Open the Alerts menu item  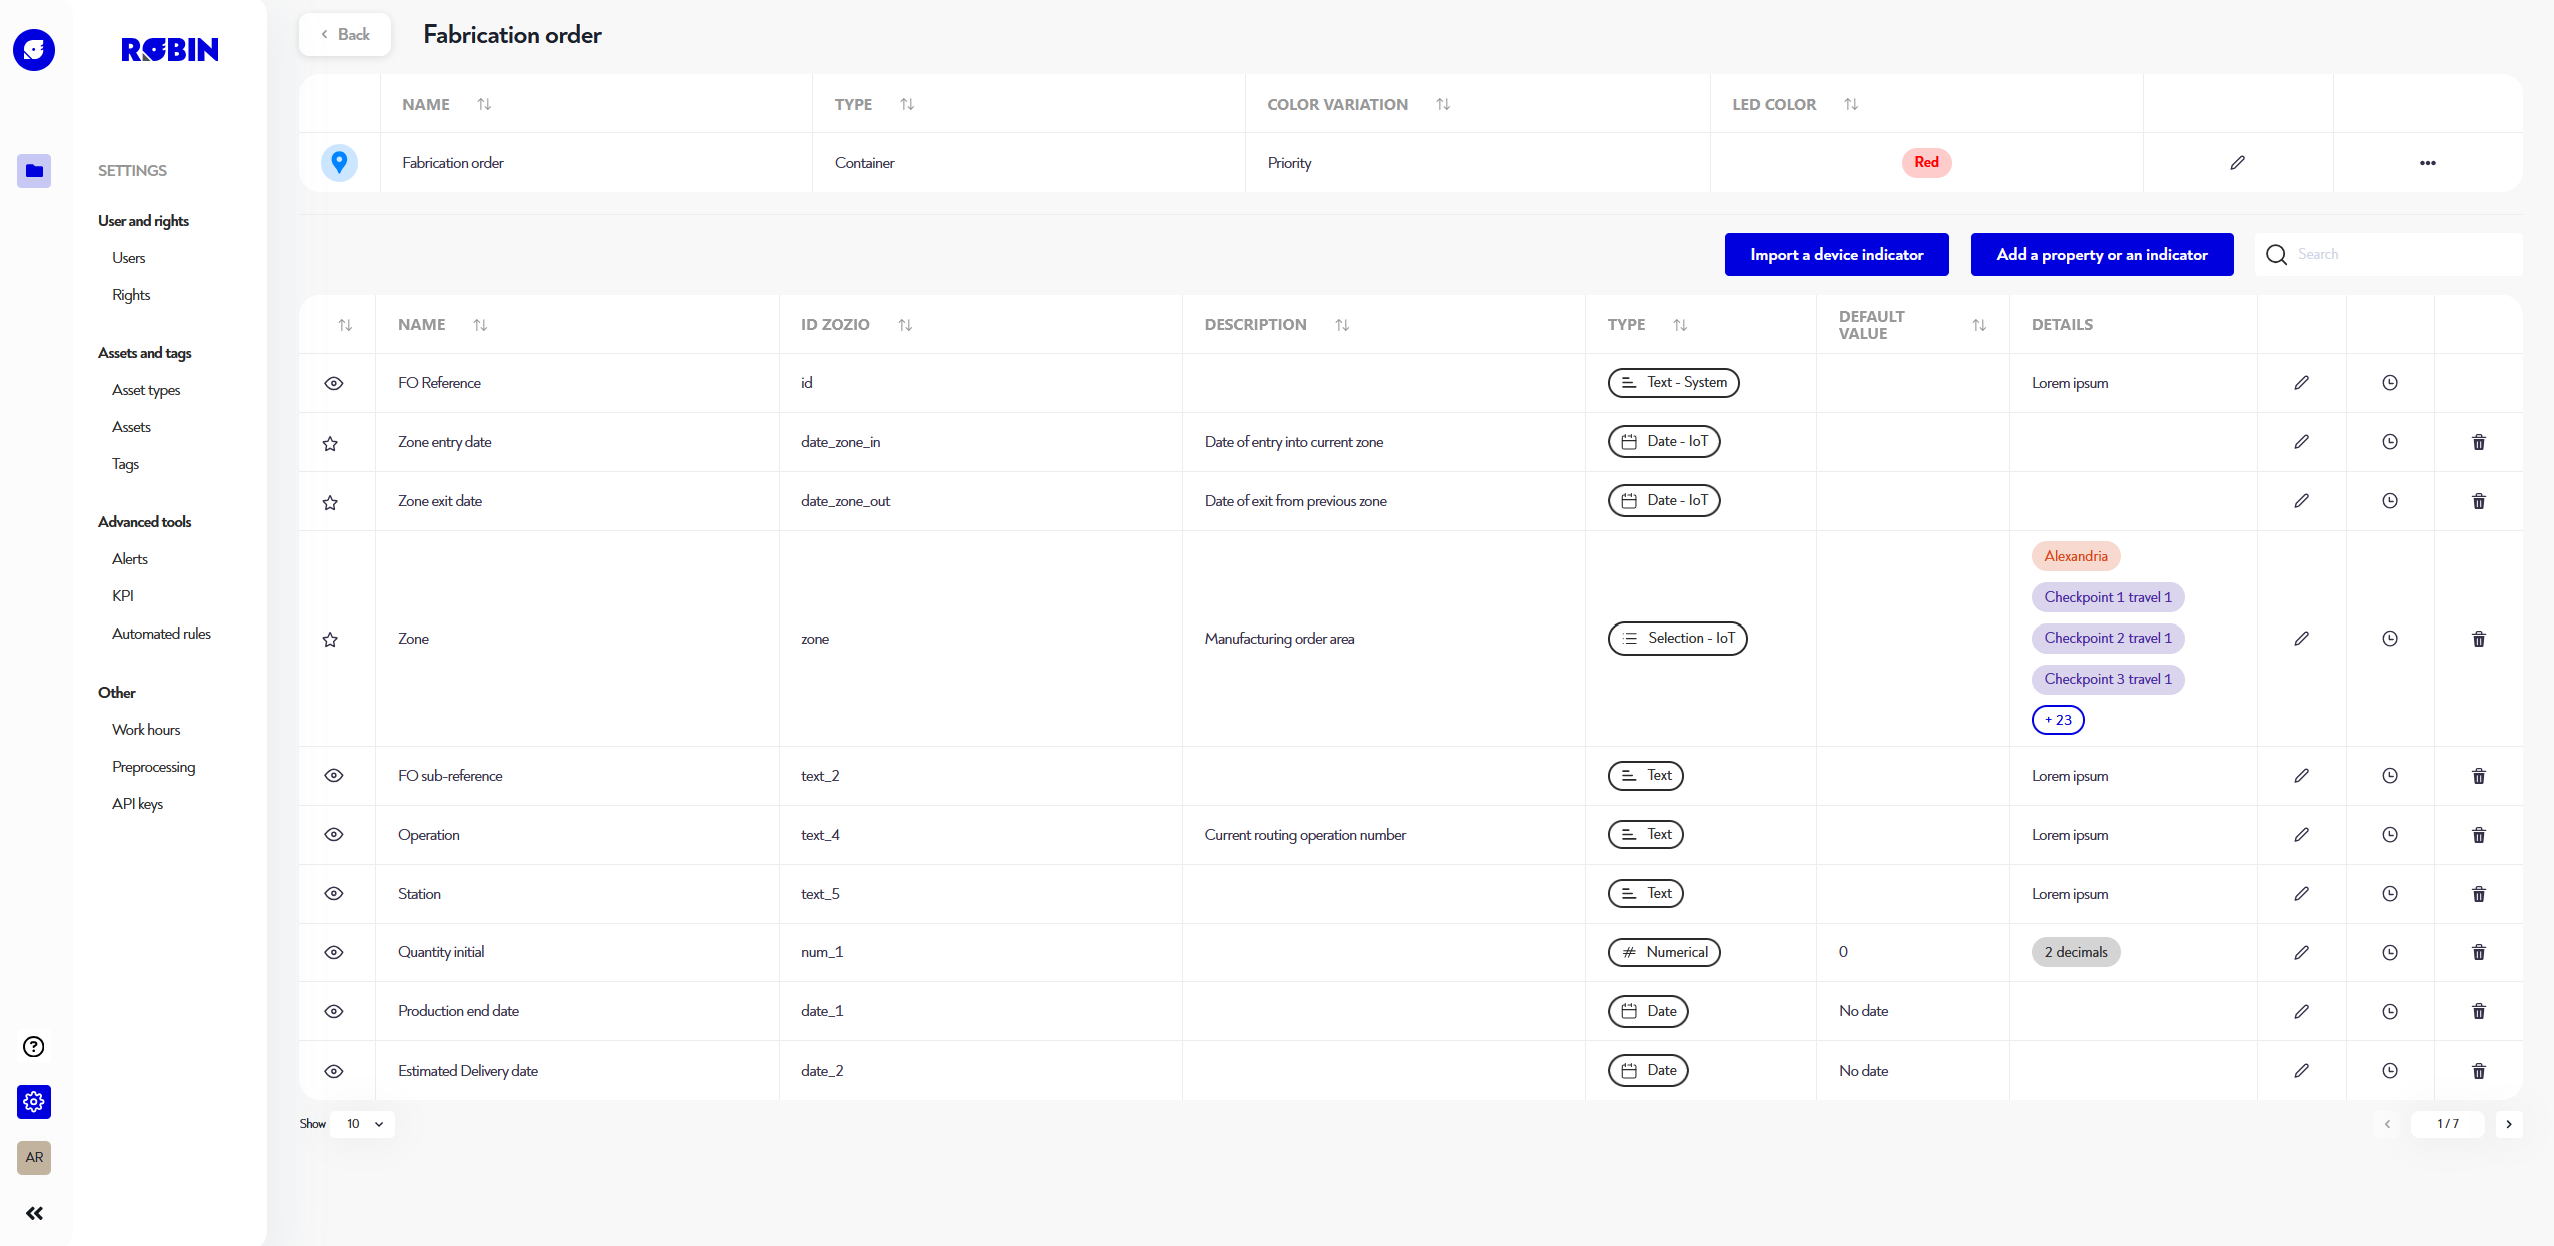point(130,559)
